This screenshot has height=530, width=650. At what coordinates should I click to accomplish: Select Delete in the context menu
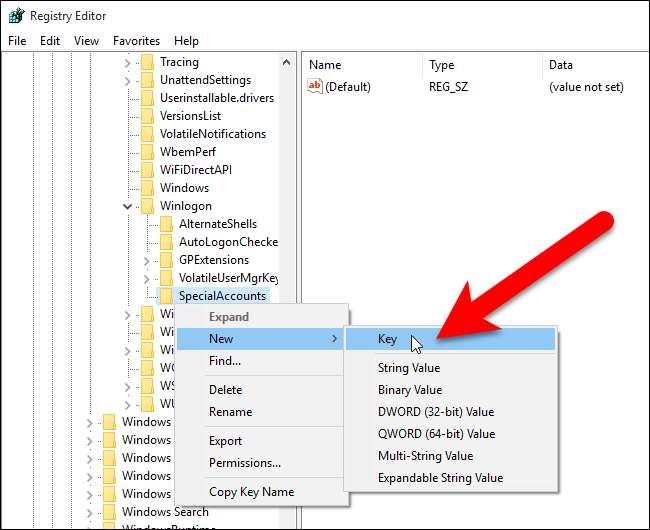(260, 390)
